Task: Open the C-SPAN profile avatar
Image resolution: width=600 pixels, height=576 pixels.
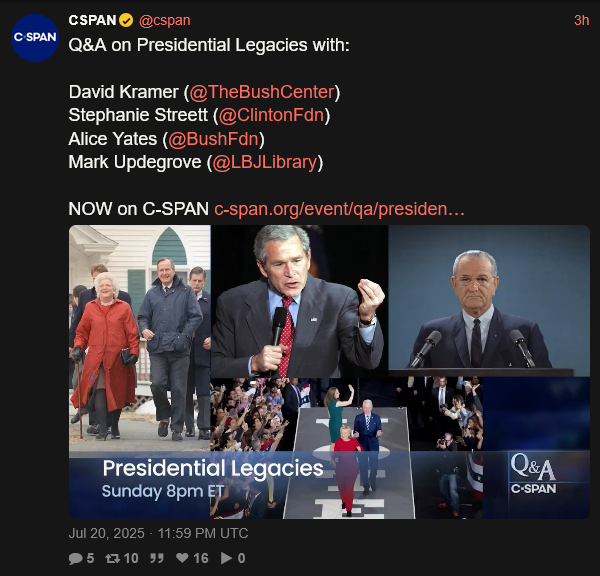Action: point(35,38)
